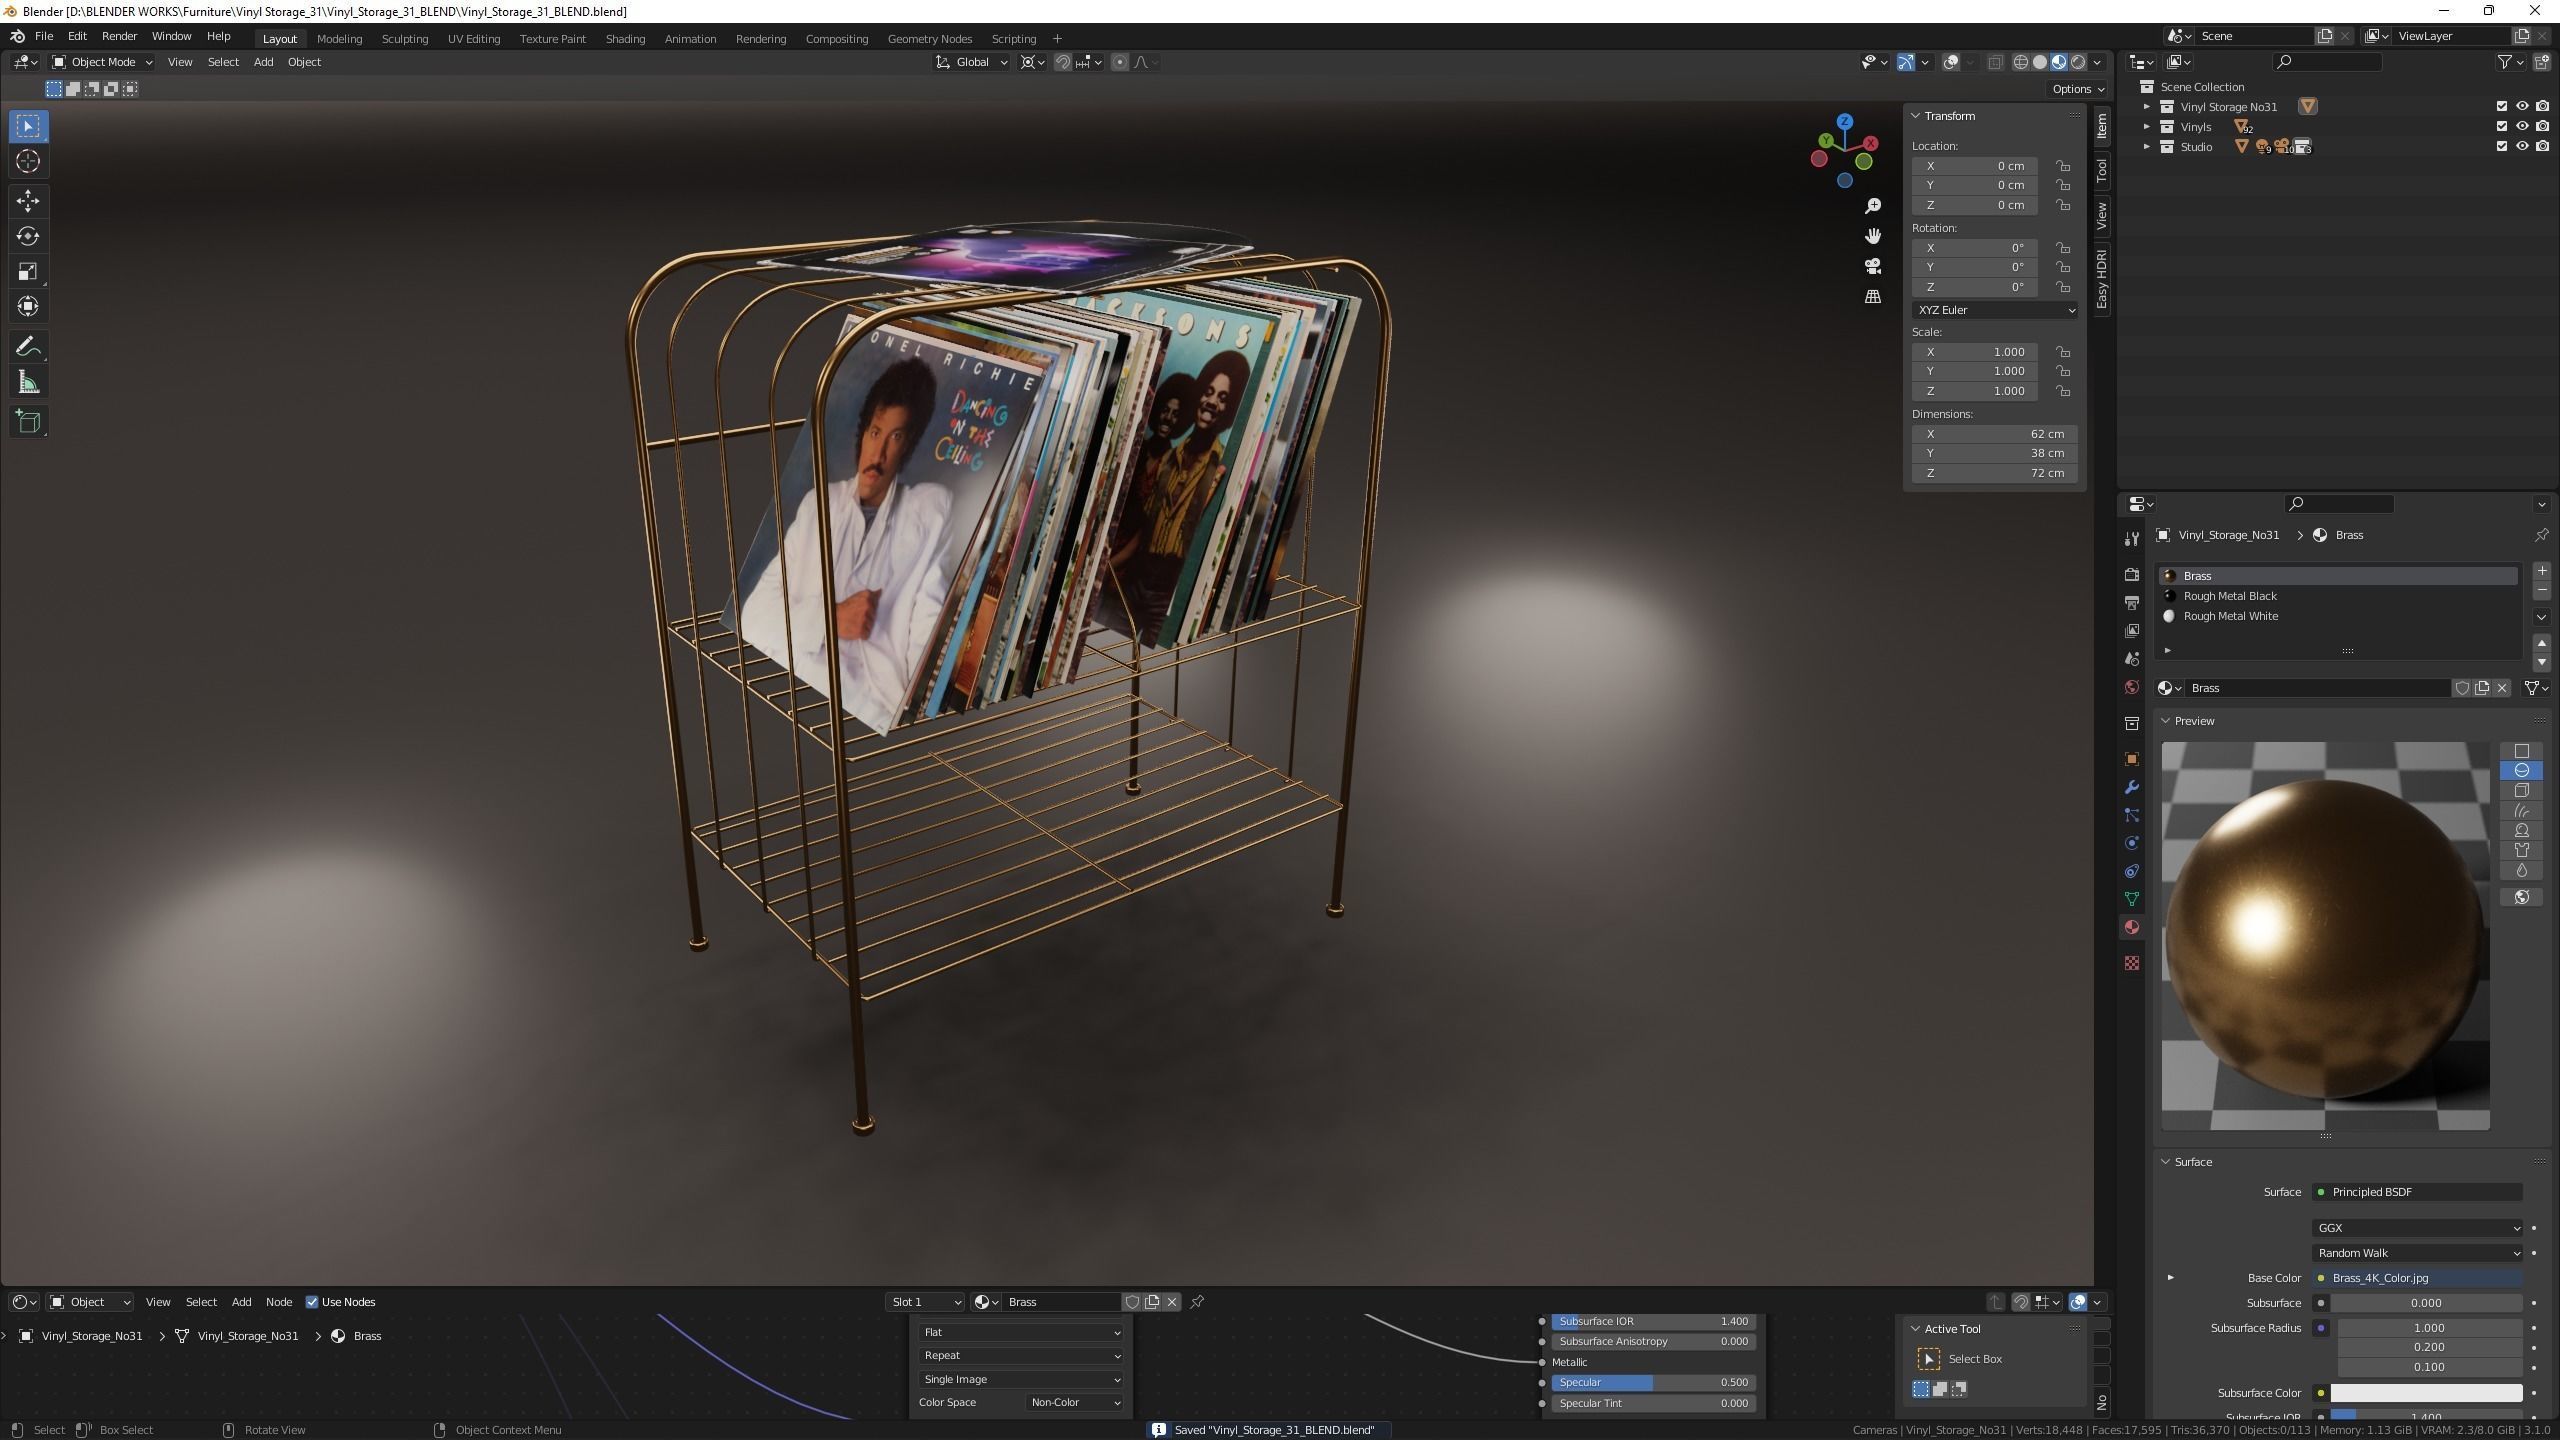Switch to UV Editing workspace tab

coord(473,38)
